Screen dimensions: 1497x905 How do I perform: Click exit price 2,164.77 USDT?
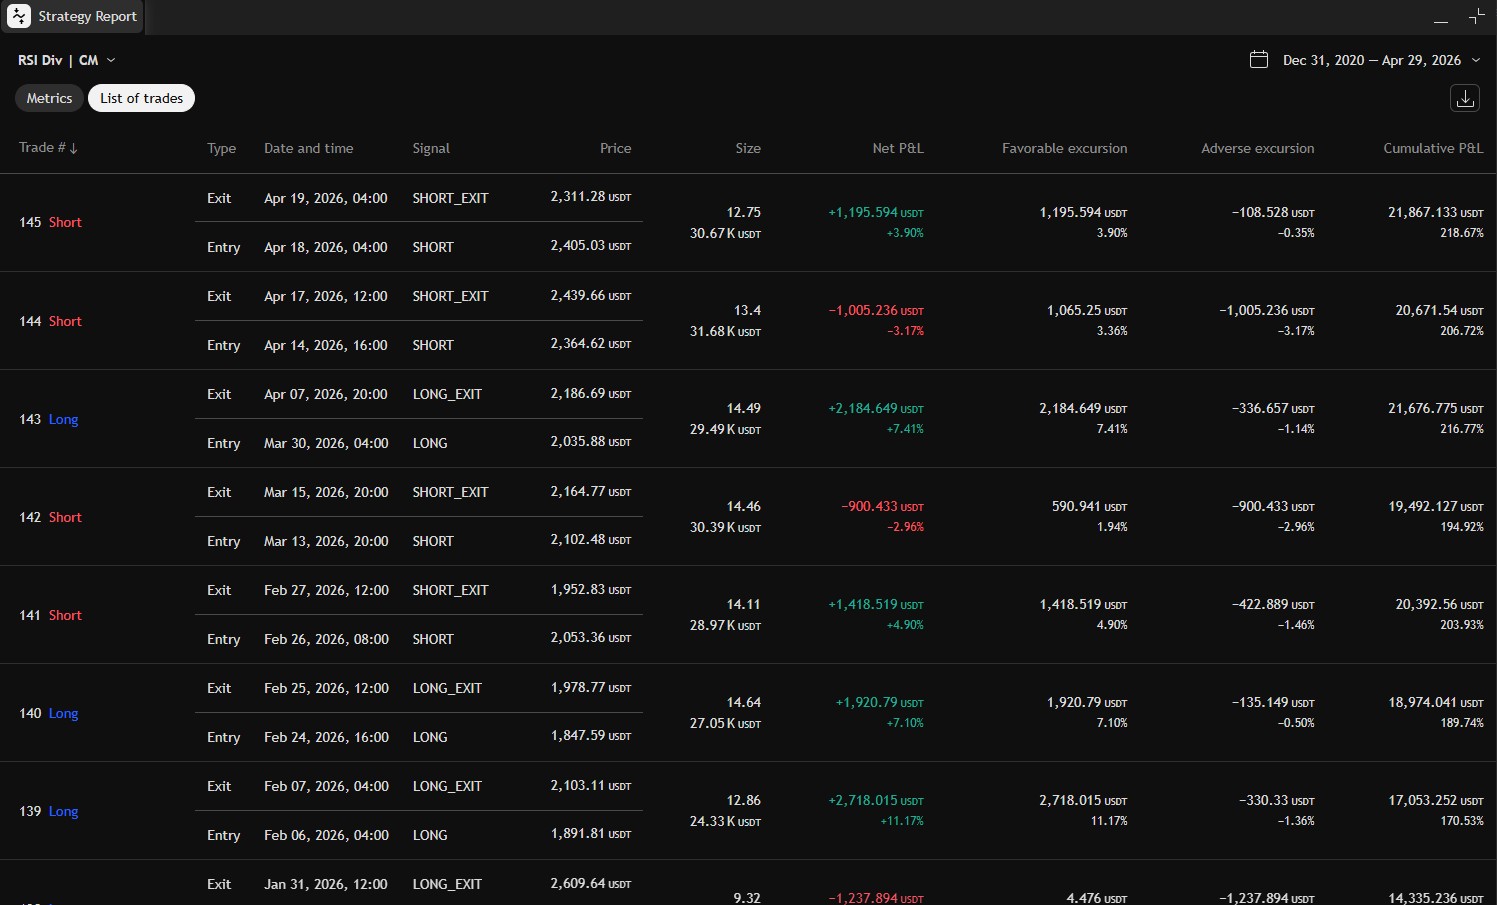click(x=590, y=491)
